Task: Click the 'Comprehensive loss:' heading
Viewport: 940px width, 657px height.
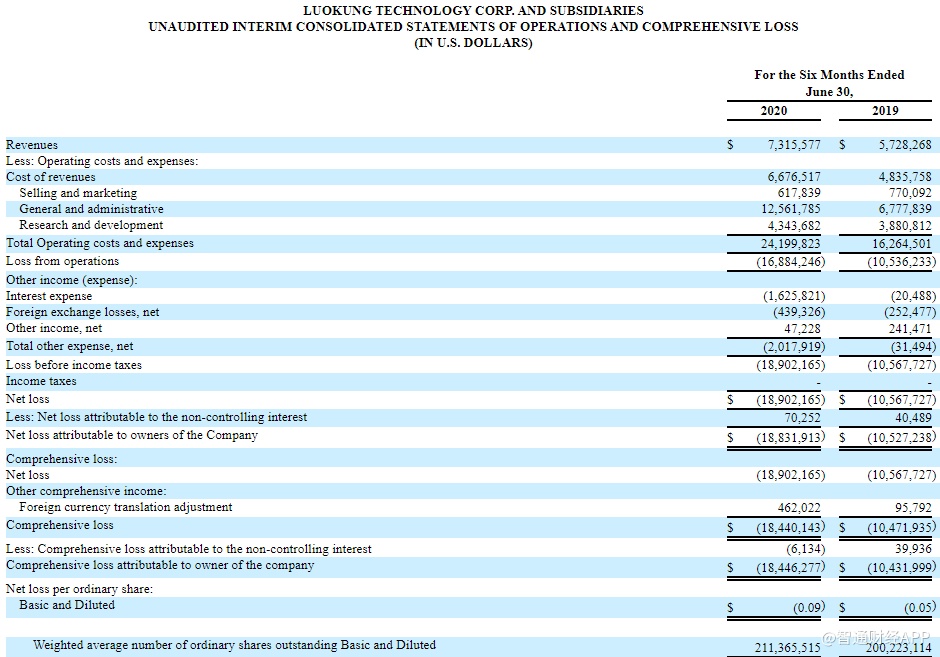Action: [62, 459]
